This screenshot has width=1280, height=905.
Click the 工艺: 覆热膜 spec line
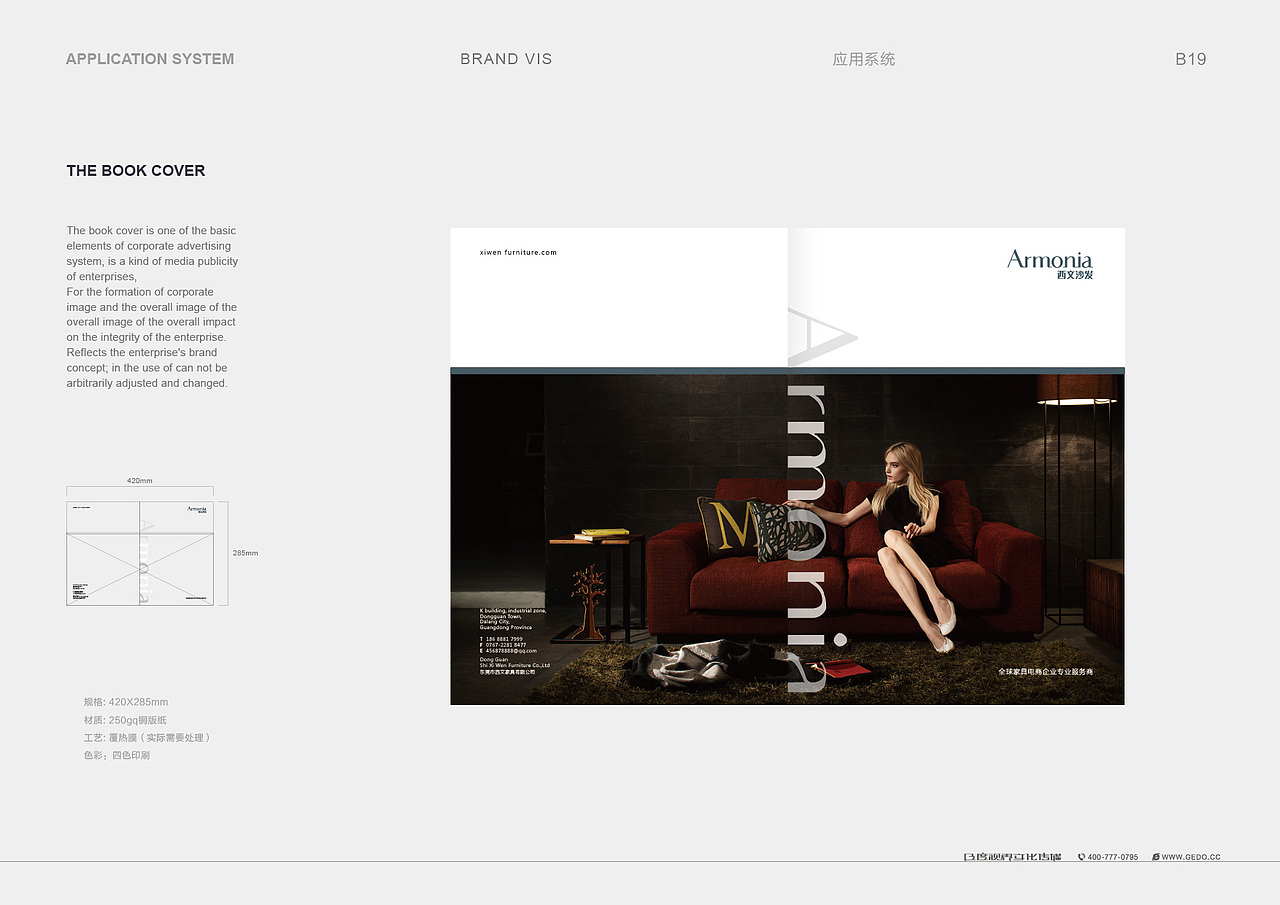click(147, 738)
